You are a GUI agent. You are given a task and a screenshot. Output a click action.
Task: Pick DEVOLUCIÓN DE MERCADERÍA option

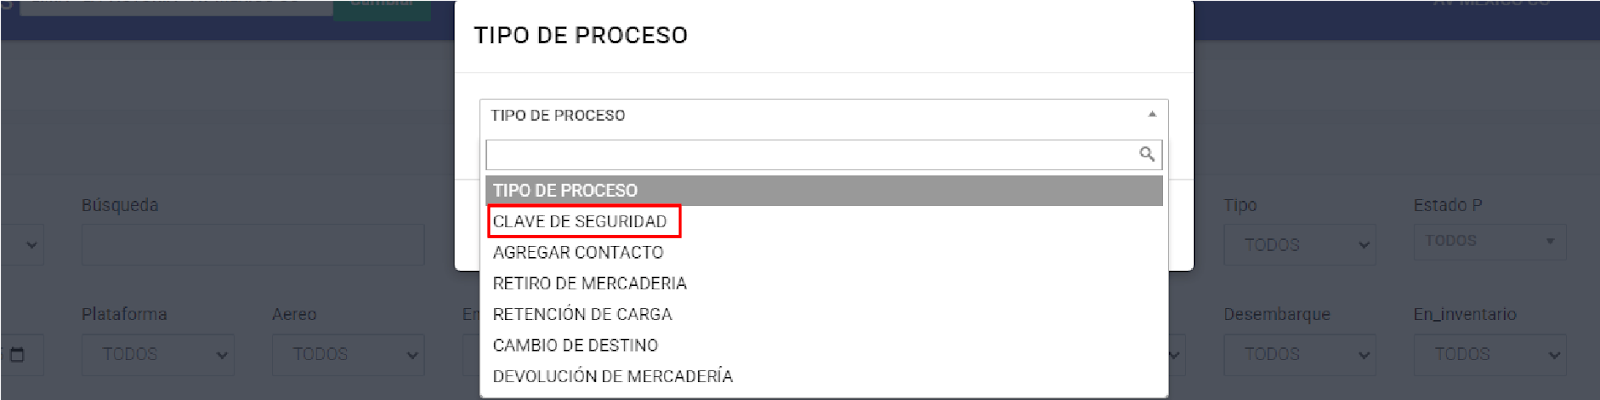coord(613,376)
